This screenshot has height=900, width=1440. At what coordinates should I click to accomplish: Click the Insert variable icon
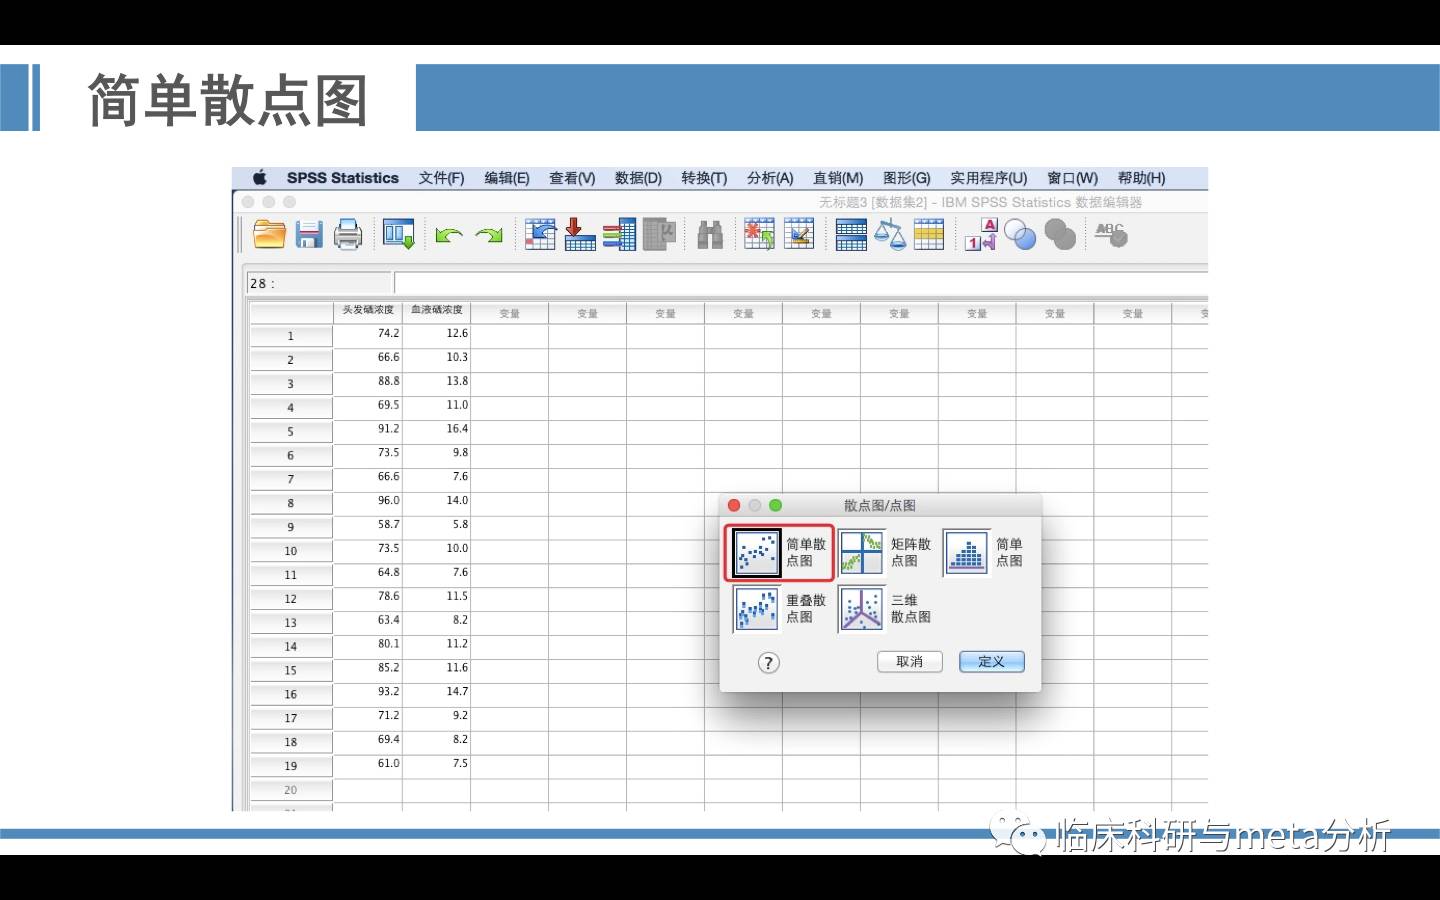point(799,235)
